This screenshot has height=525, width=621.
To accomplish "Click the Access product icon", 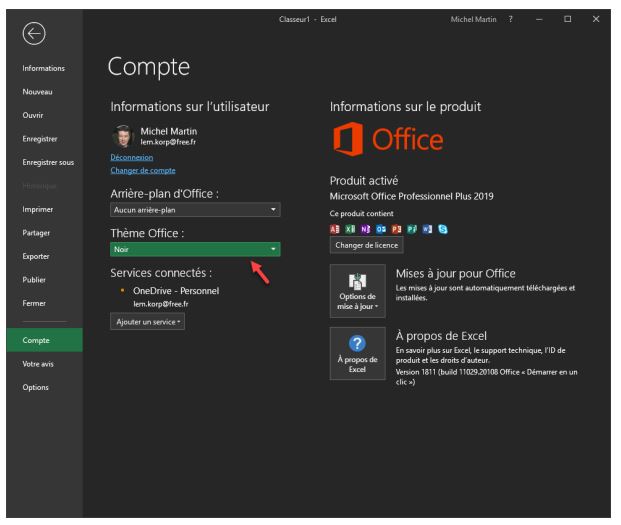I will (x=336, y=228).
